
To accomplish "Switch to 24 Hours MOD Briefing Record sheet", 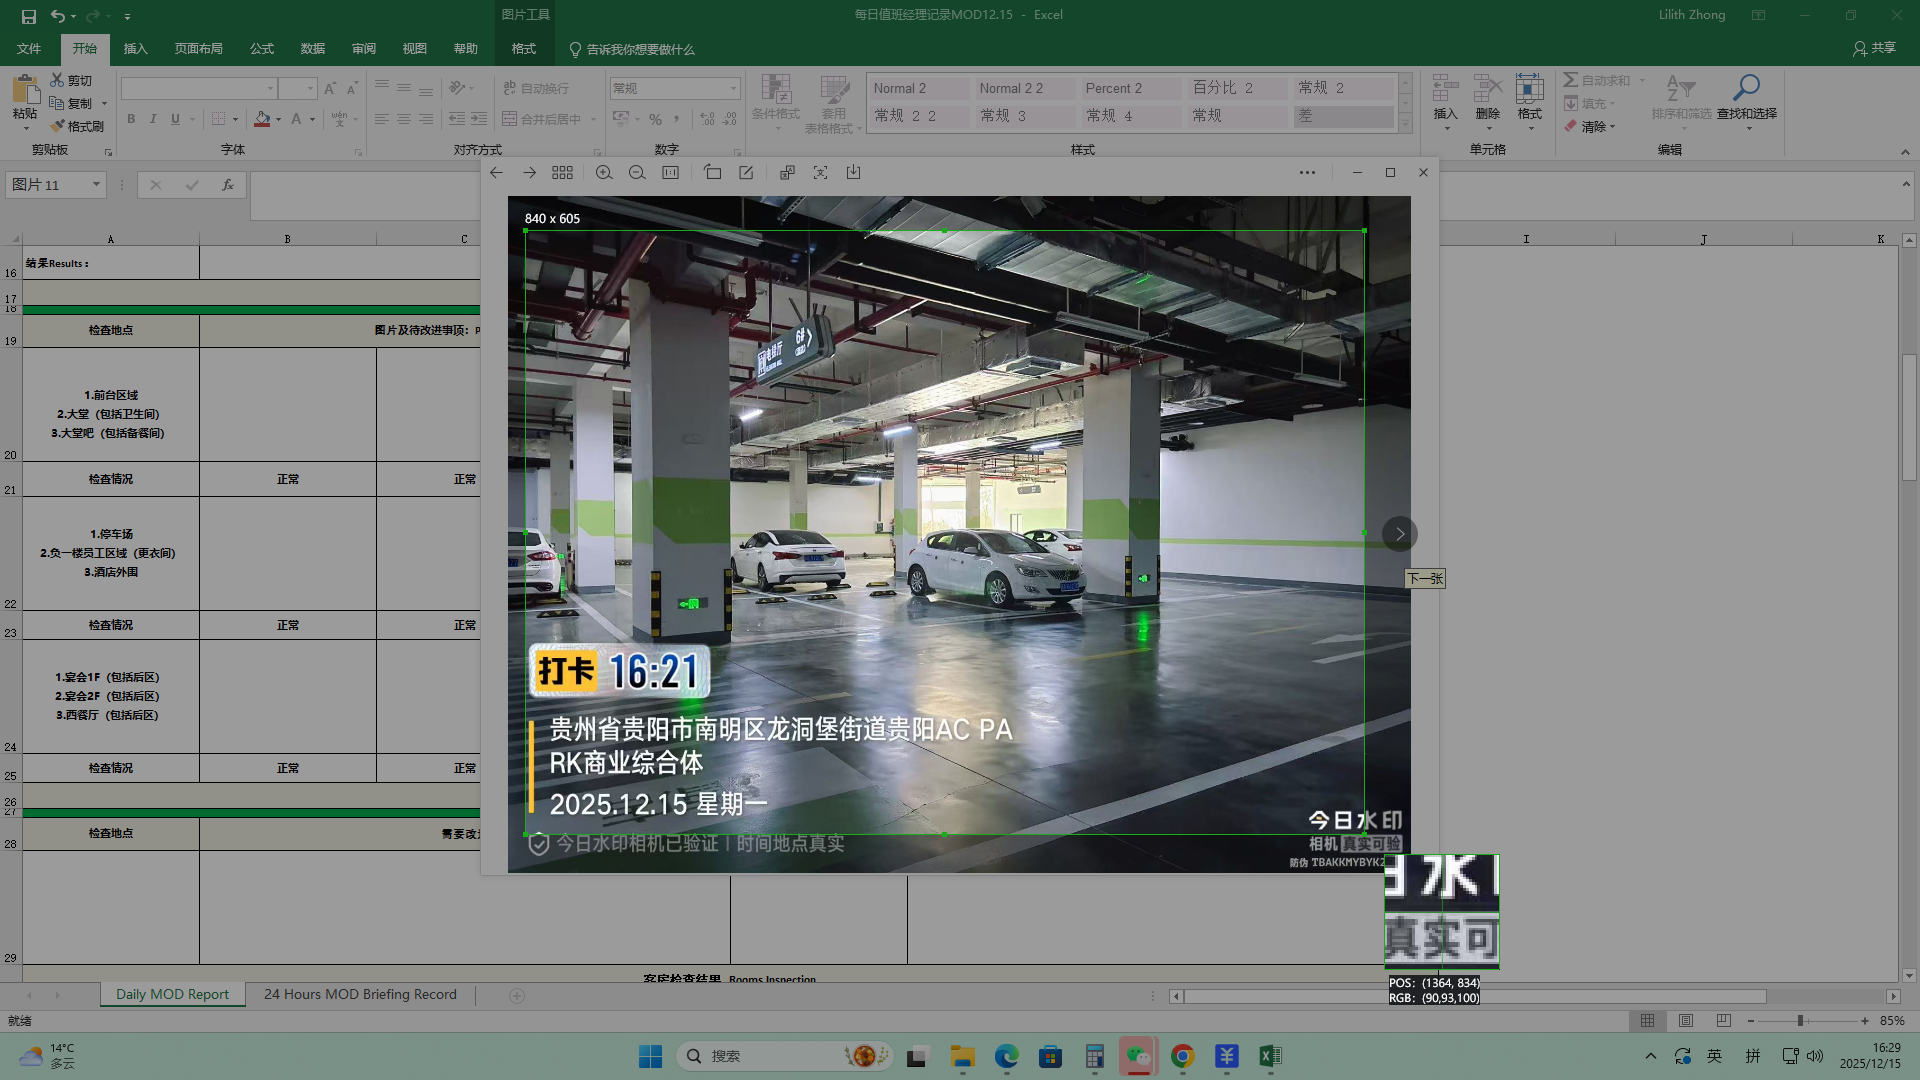I will pyautogui.click(x=360, y=995).
